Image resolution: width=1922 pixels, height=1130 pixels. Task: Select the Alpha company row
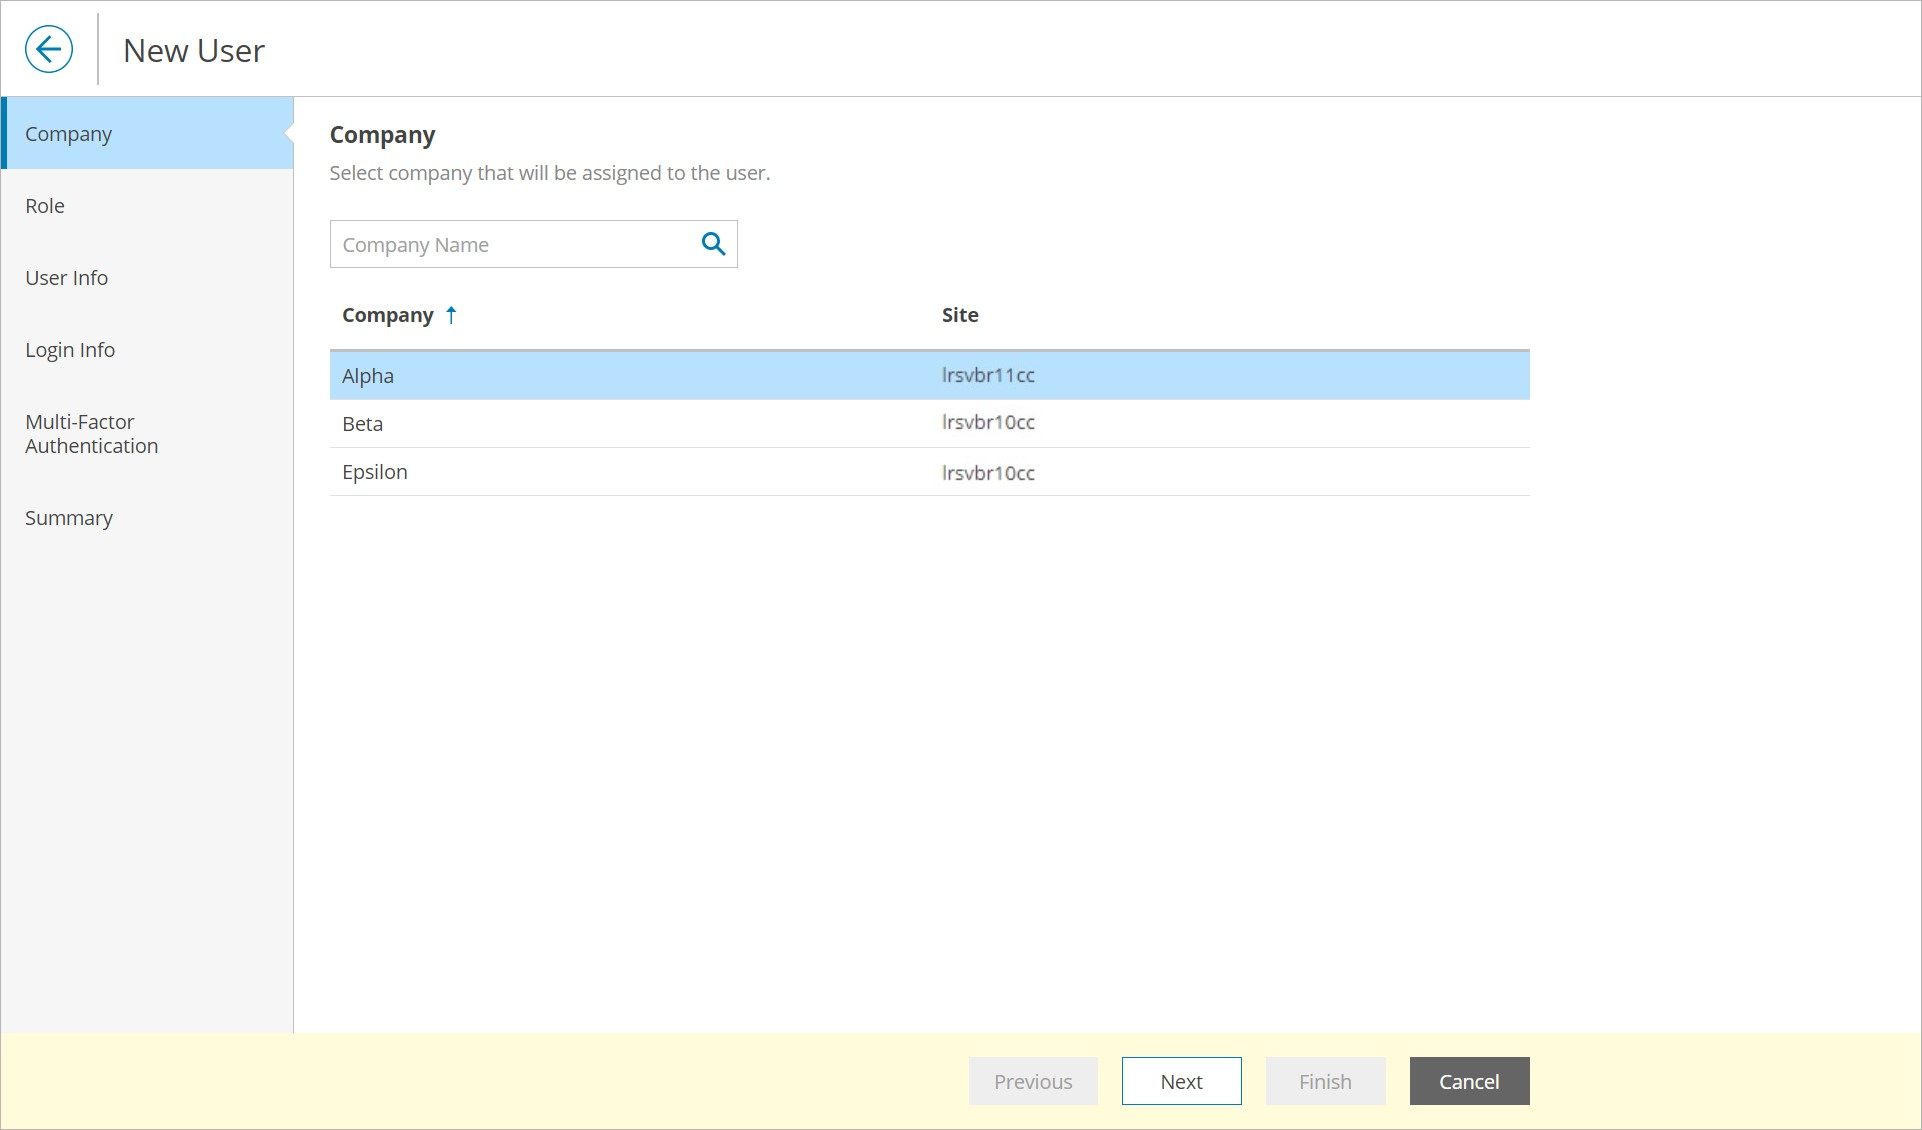coord(368,376)
